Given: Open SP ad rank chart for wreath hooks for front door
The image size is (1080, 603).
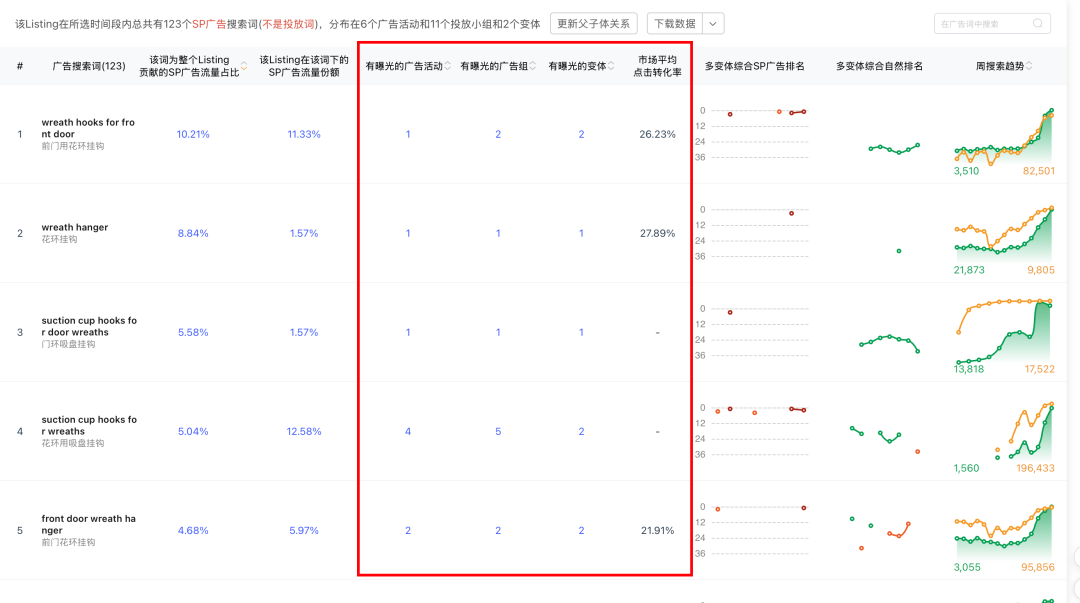Looking at the screenshot, I should 754,134.
